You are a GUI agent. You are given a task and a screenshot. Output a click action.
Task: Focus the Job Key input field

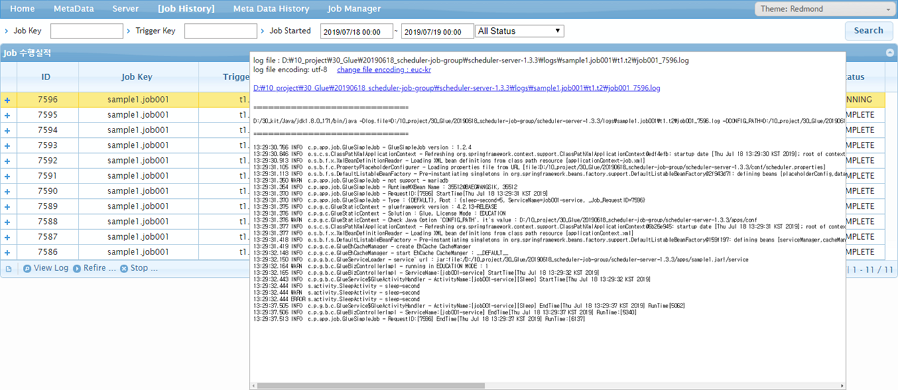(86, 31)
